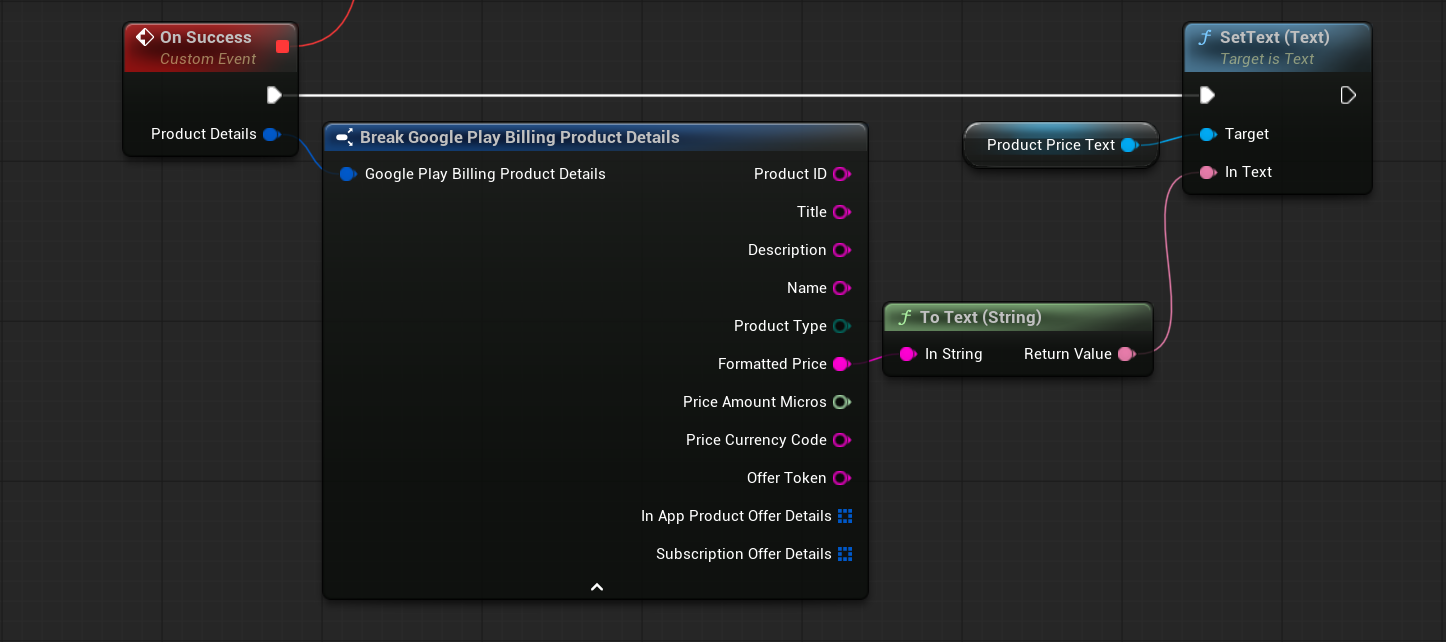The width and height of the screenshot is (1446, 642).
Task: Click the Name output pin
Action: pos(841,288)
